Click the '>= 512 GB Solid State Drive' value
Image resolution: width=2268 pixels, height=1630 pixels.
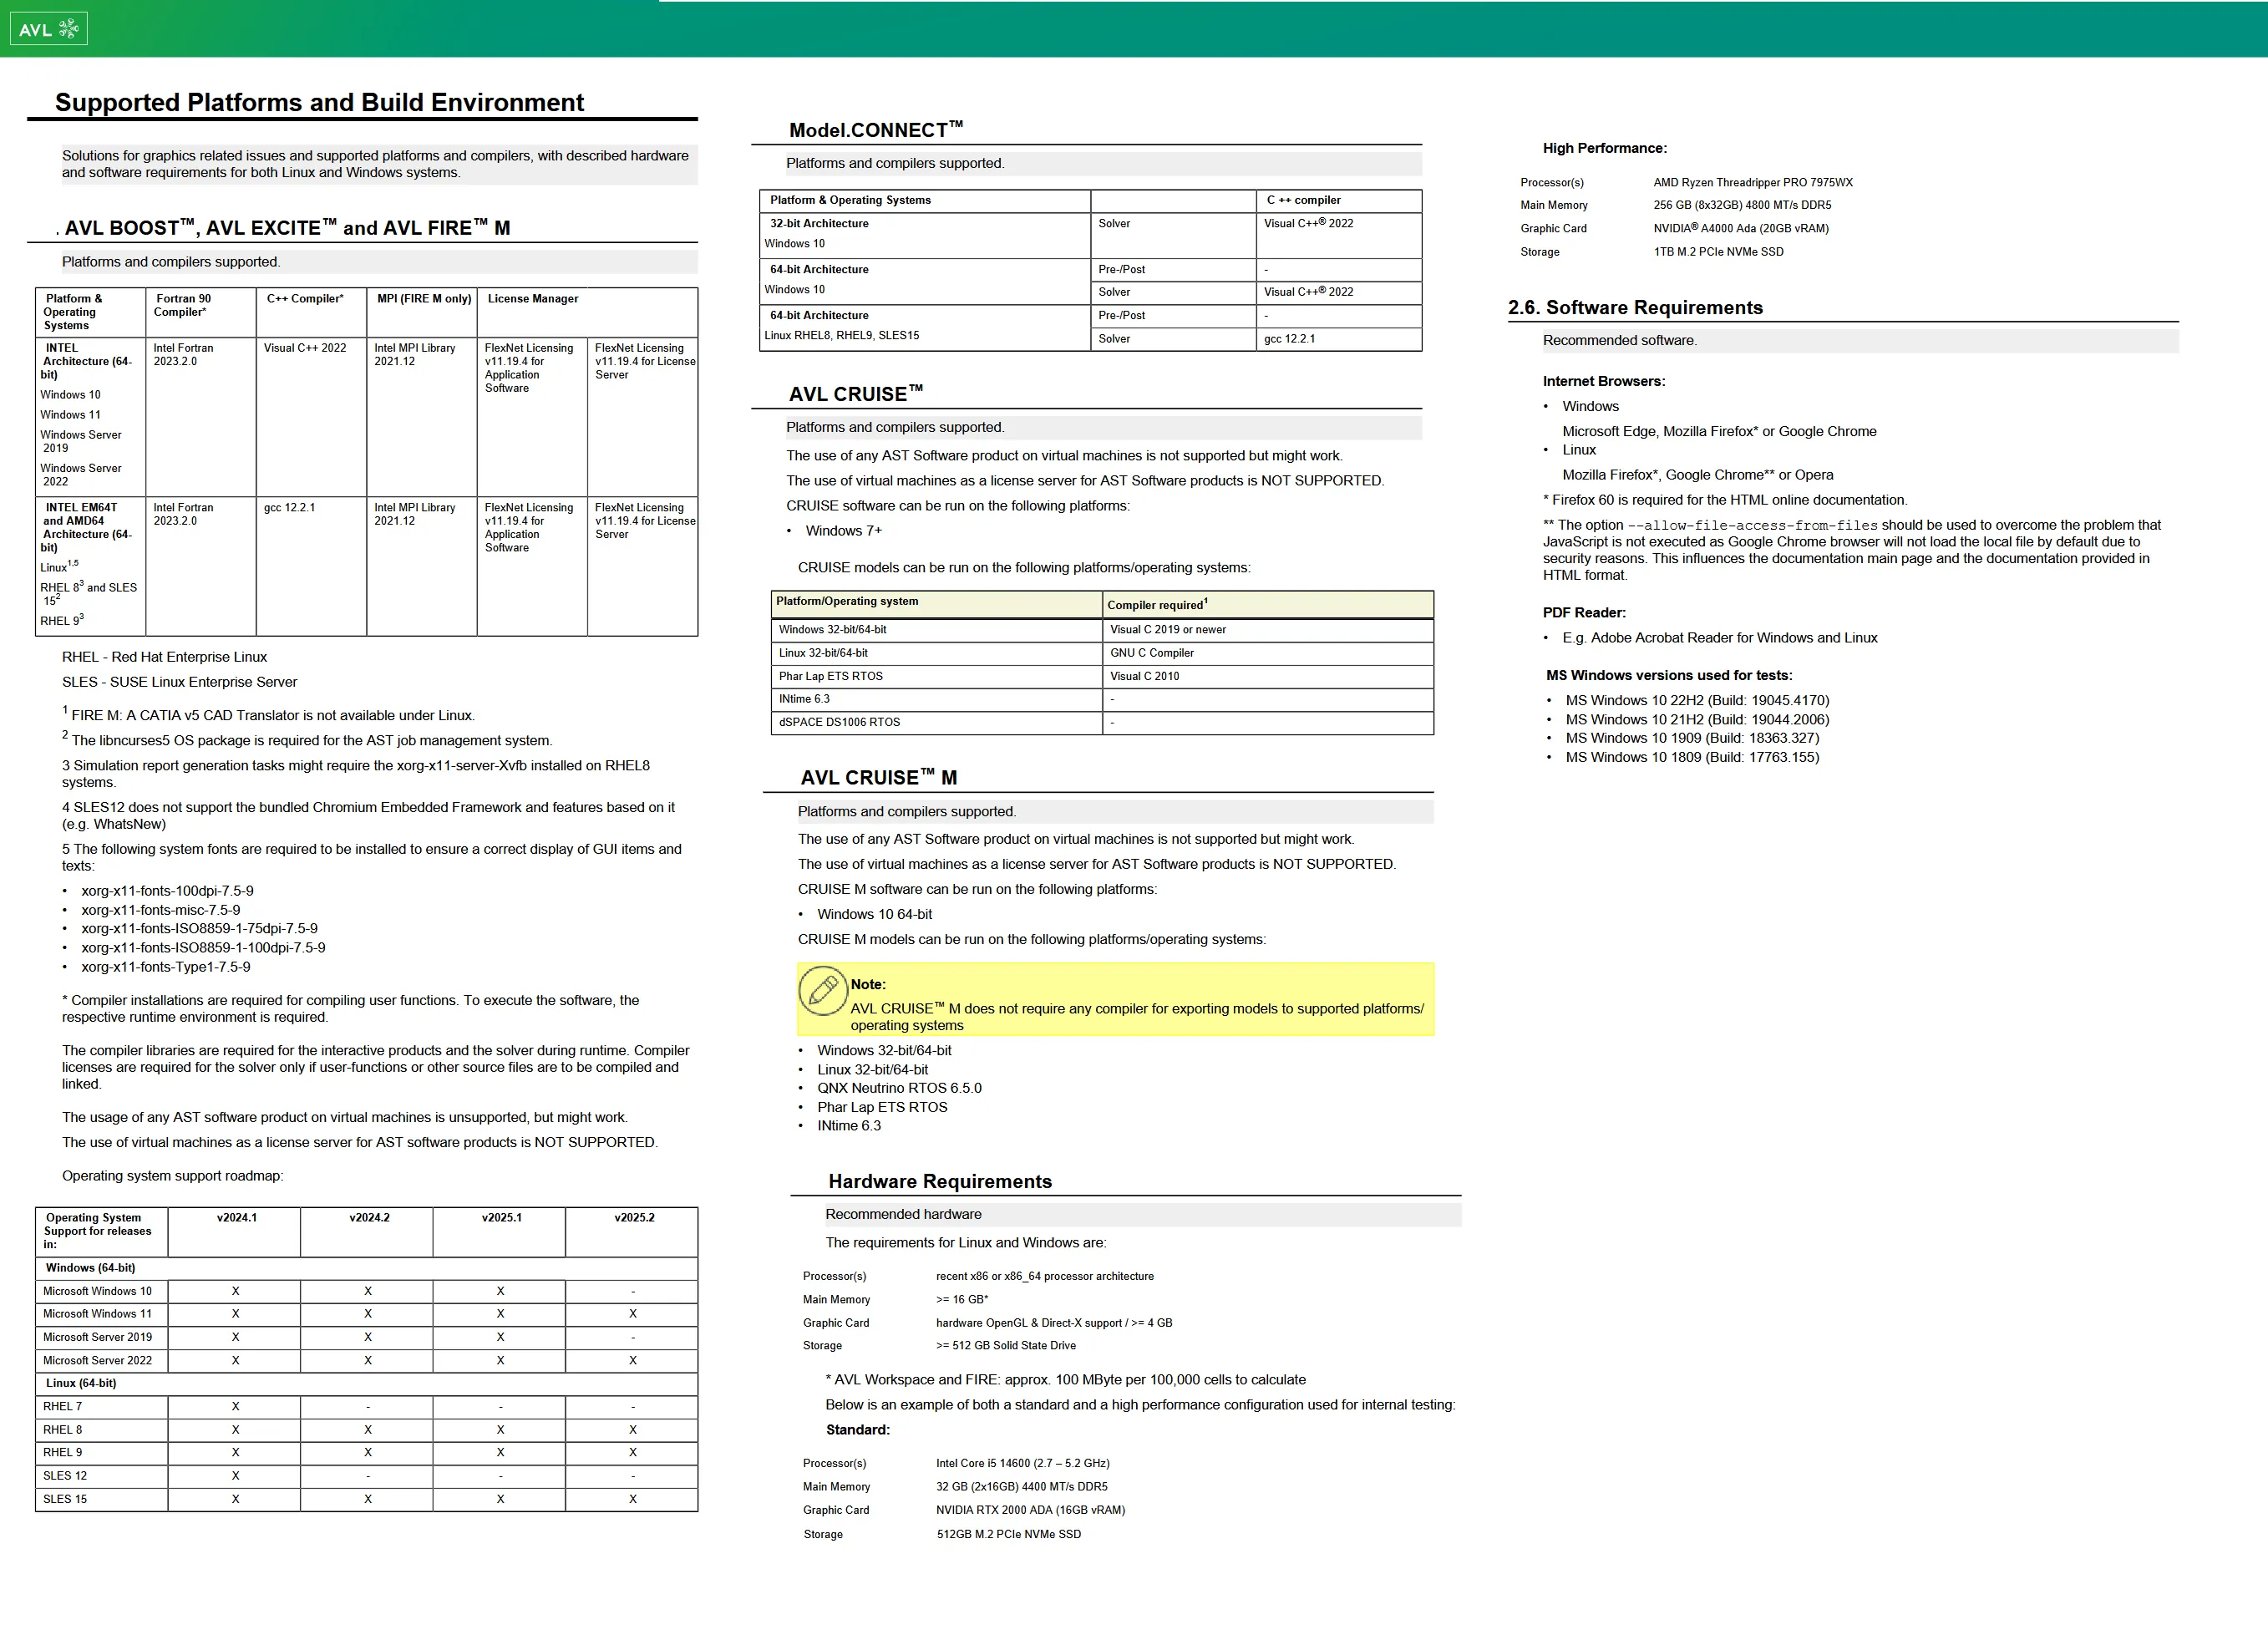(1005, 1346)
